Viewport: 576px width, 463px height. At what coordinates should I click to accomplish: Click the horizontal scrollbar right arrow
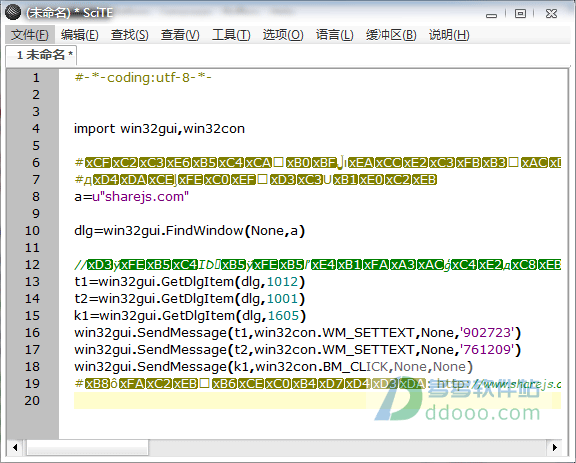point(555,448)
